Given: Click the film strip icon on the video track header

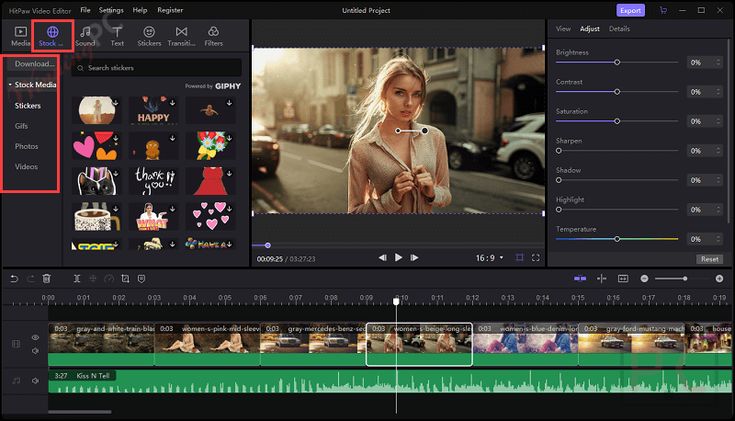Looking at the screenshot, I should (16, 344).
